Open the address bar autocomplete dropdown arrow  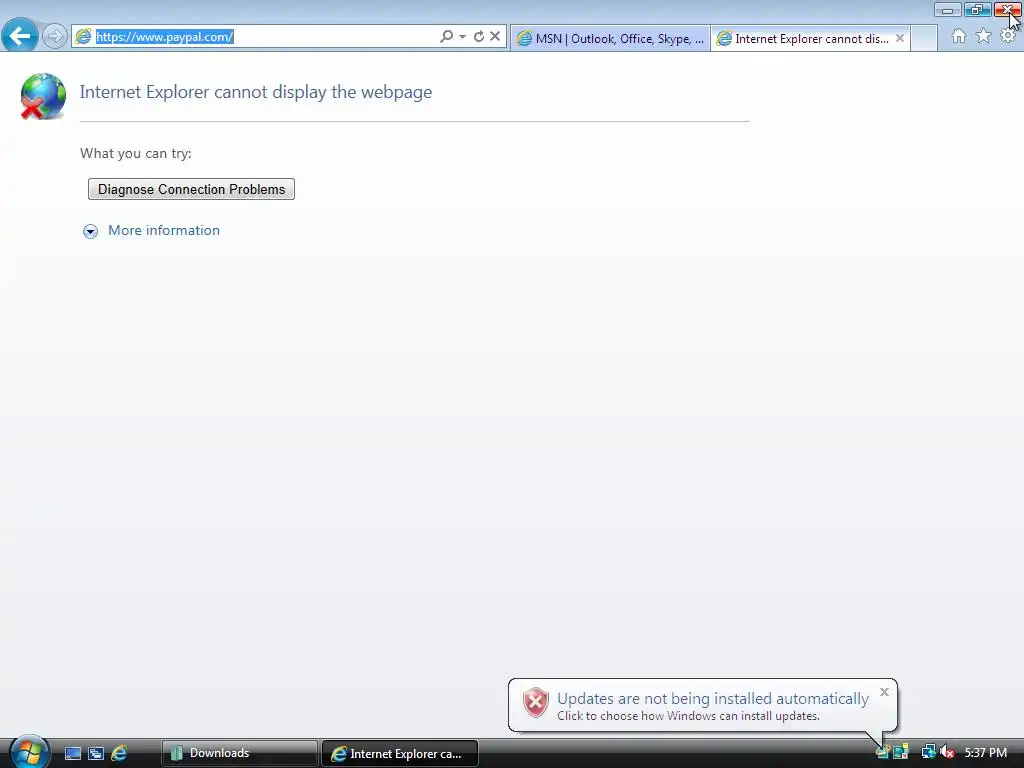coord(462,37)
